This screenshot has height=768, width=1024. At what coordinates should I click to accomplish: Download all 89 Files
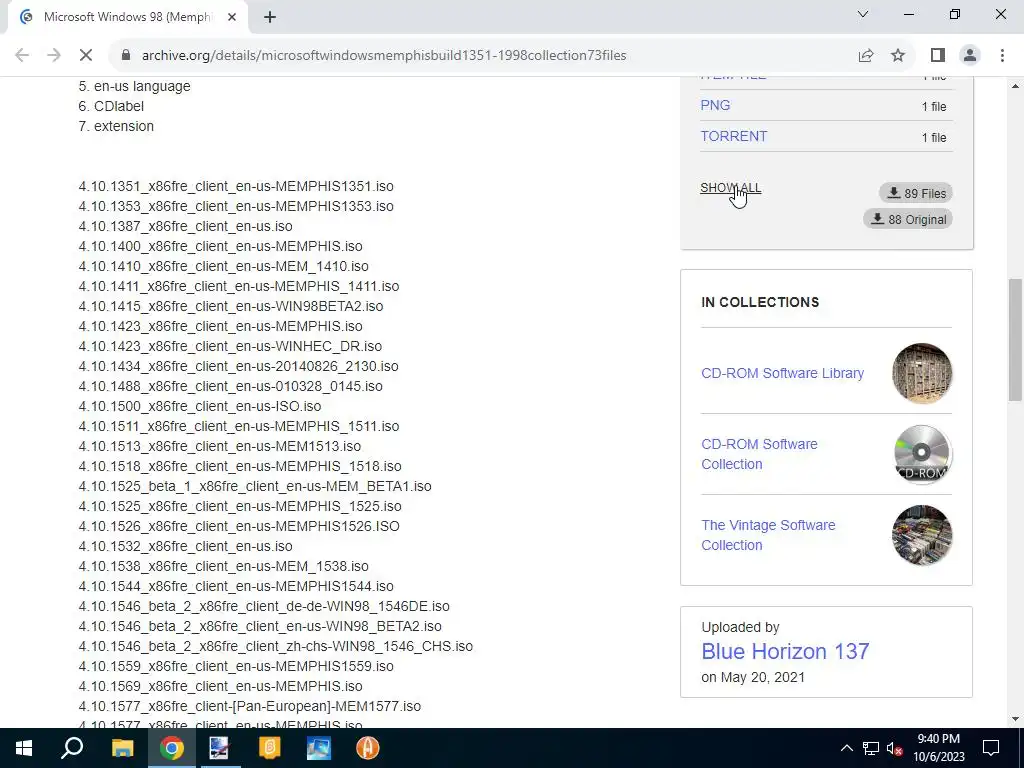pos(916,193)
